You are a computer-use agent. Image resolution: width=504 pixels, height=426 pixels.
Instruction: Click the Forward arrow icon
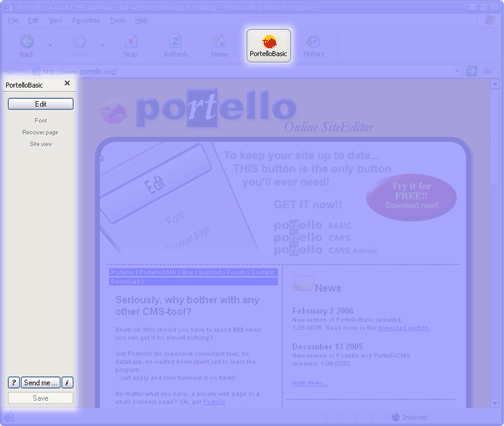[x=79, y=42]
